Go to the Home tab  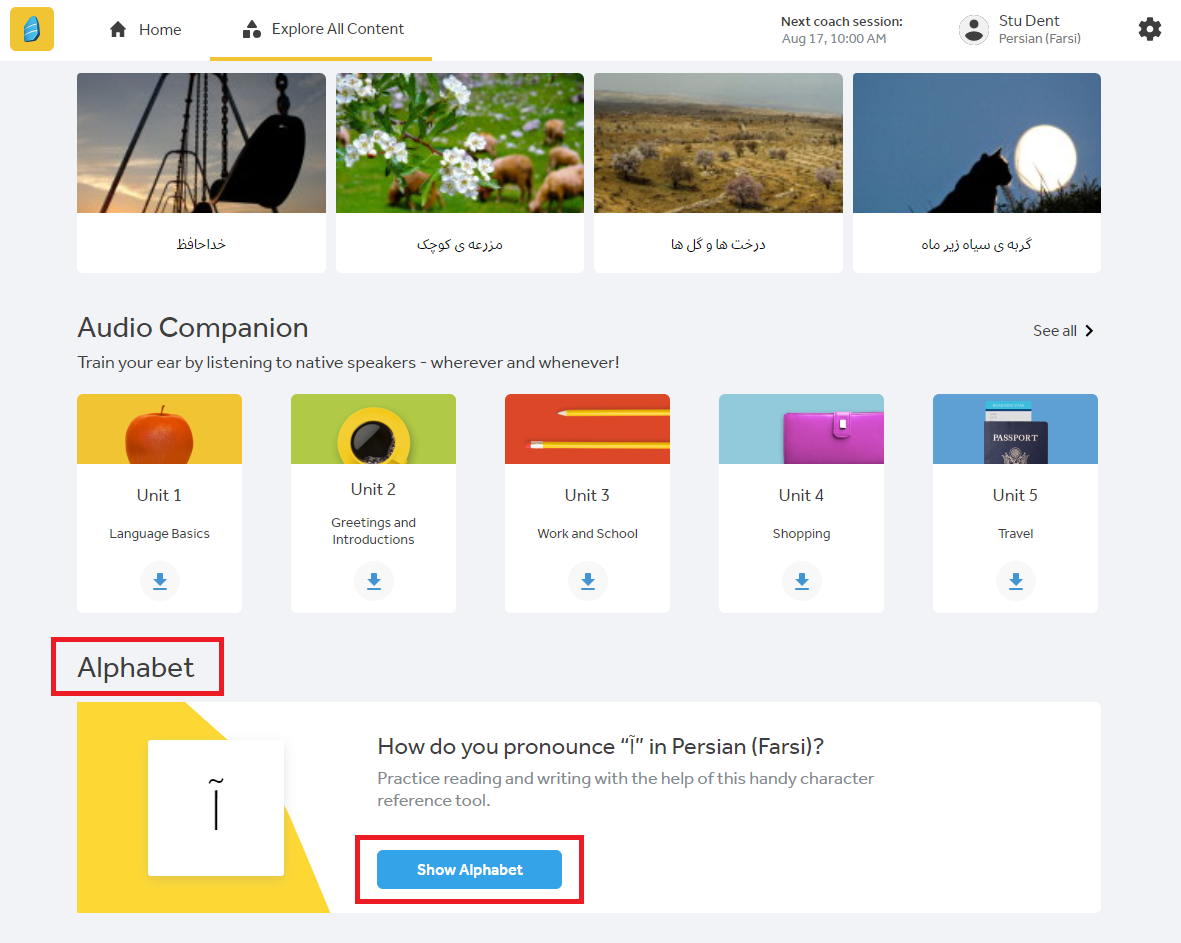pos(145,30)
